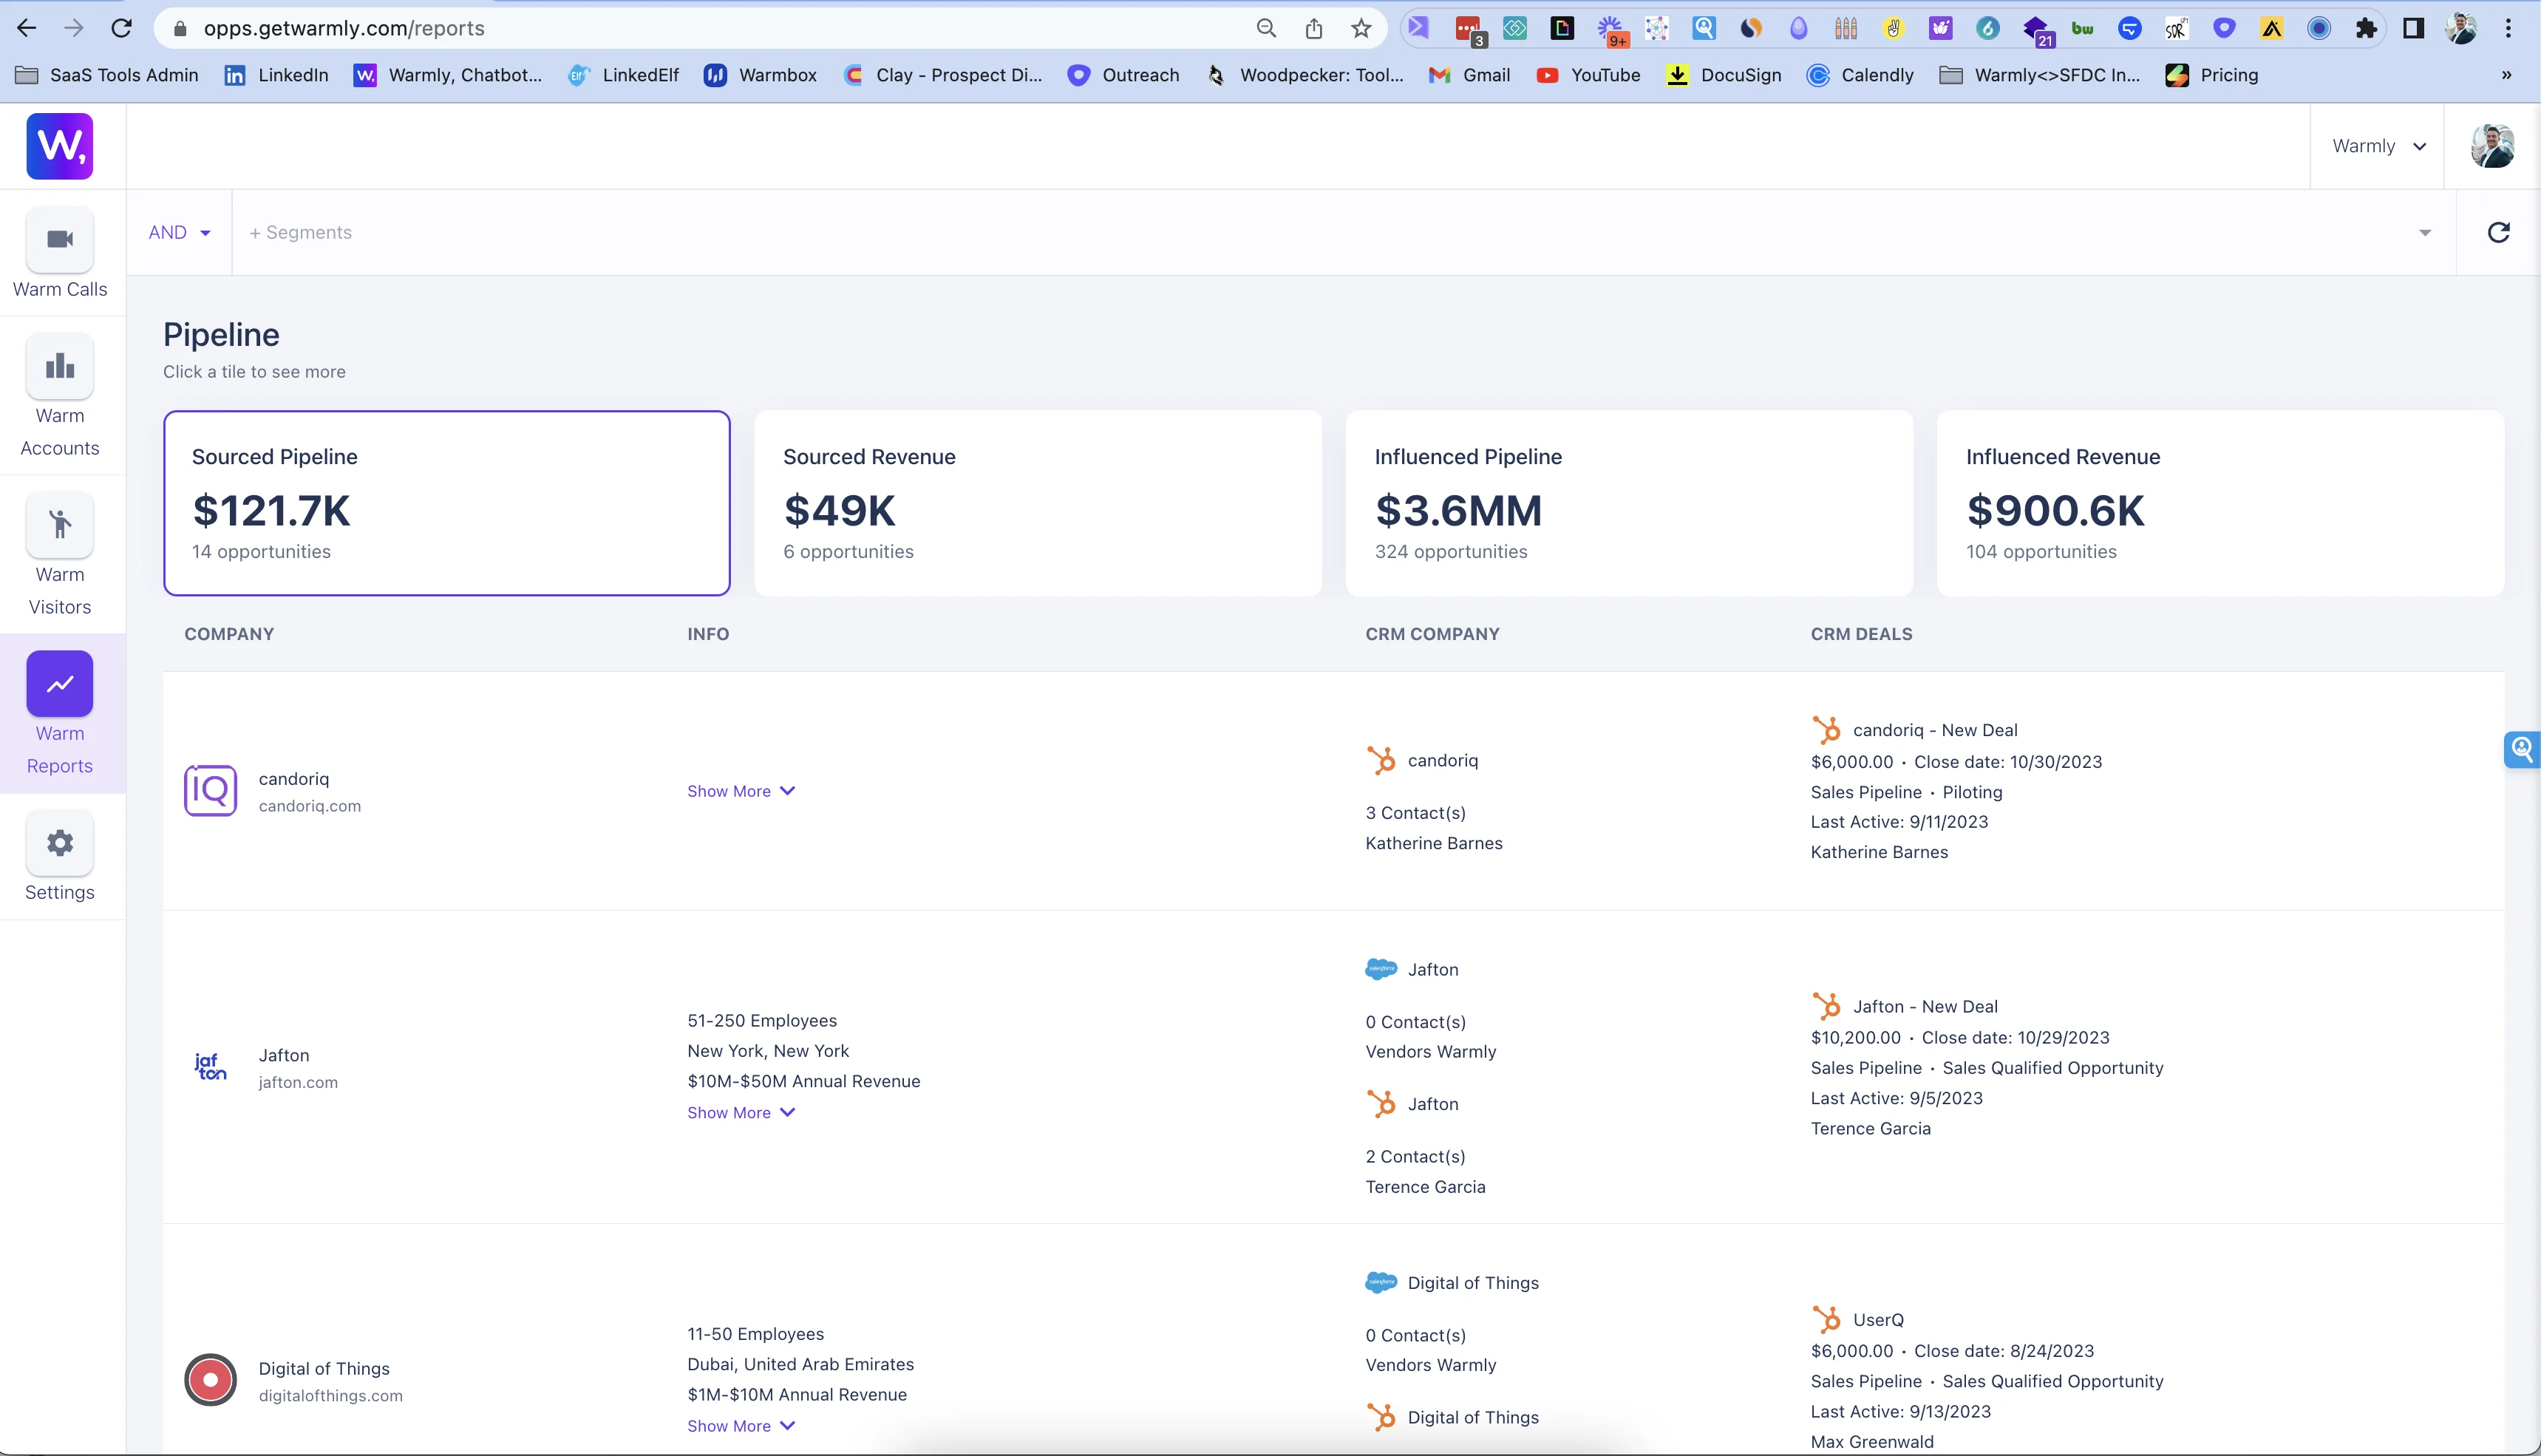Screen dimensions: 2541x1456
Task: Expand Segments dropdown arrow
Action: 2424,233
